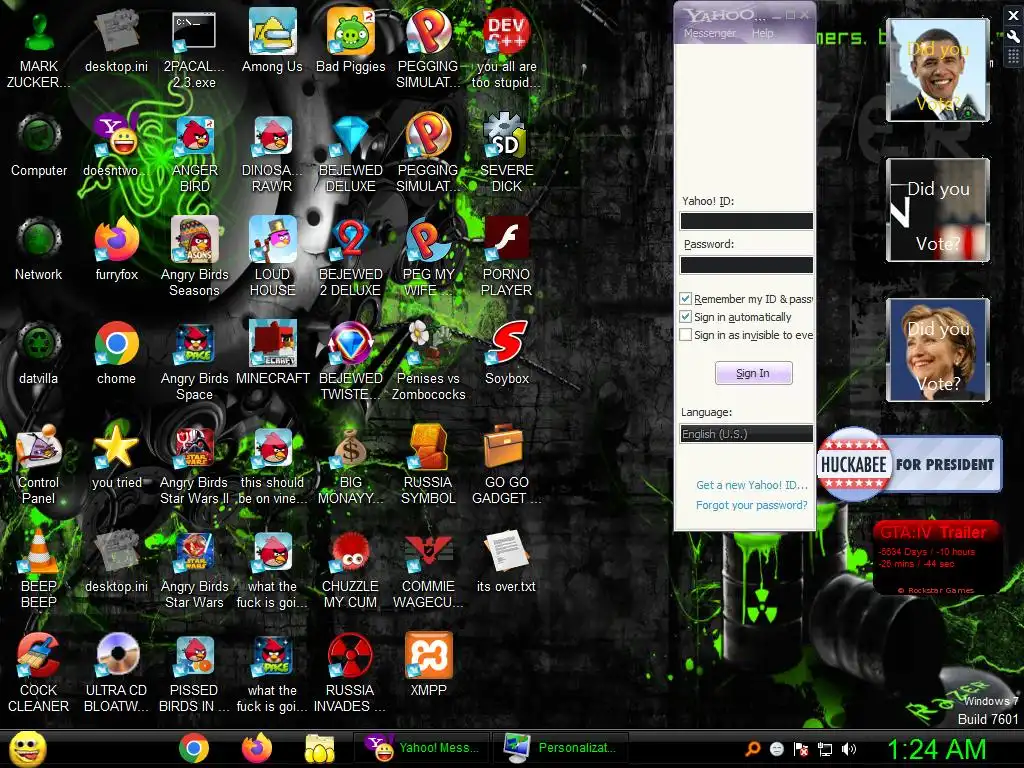Click the 'Forgot your password?' link
The width and height of the screenshot is (1024, 768).
point(752,505)
